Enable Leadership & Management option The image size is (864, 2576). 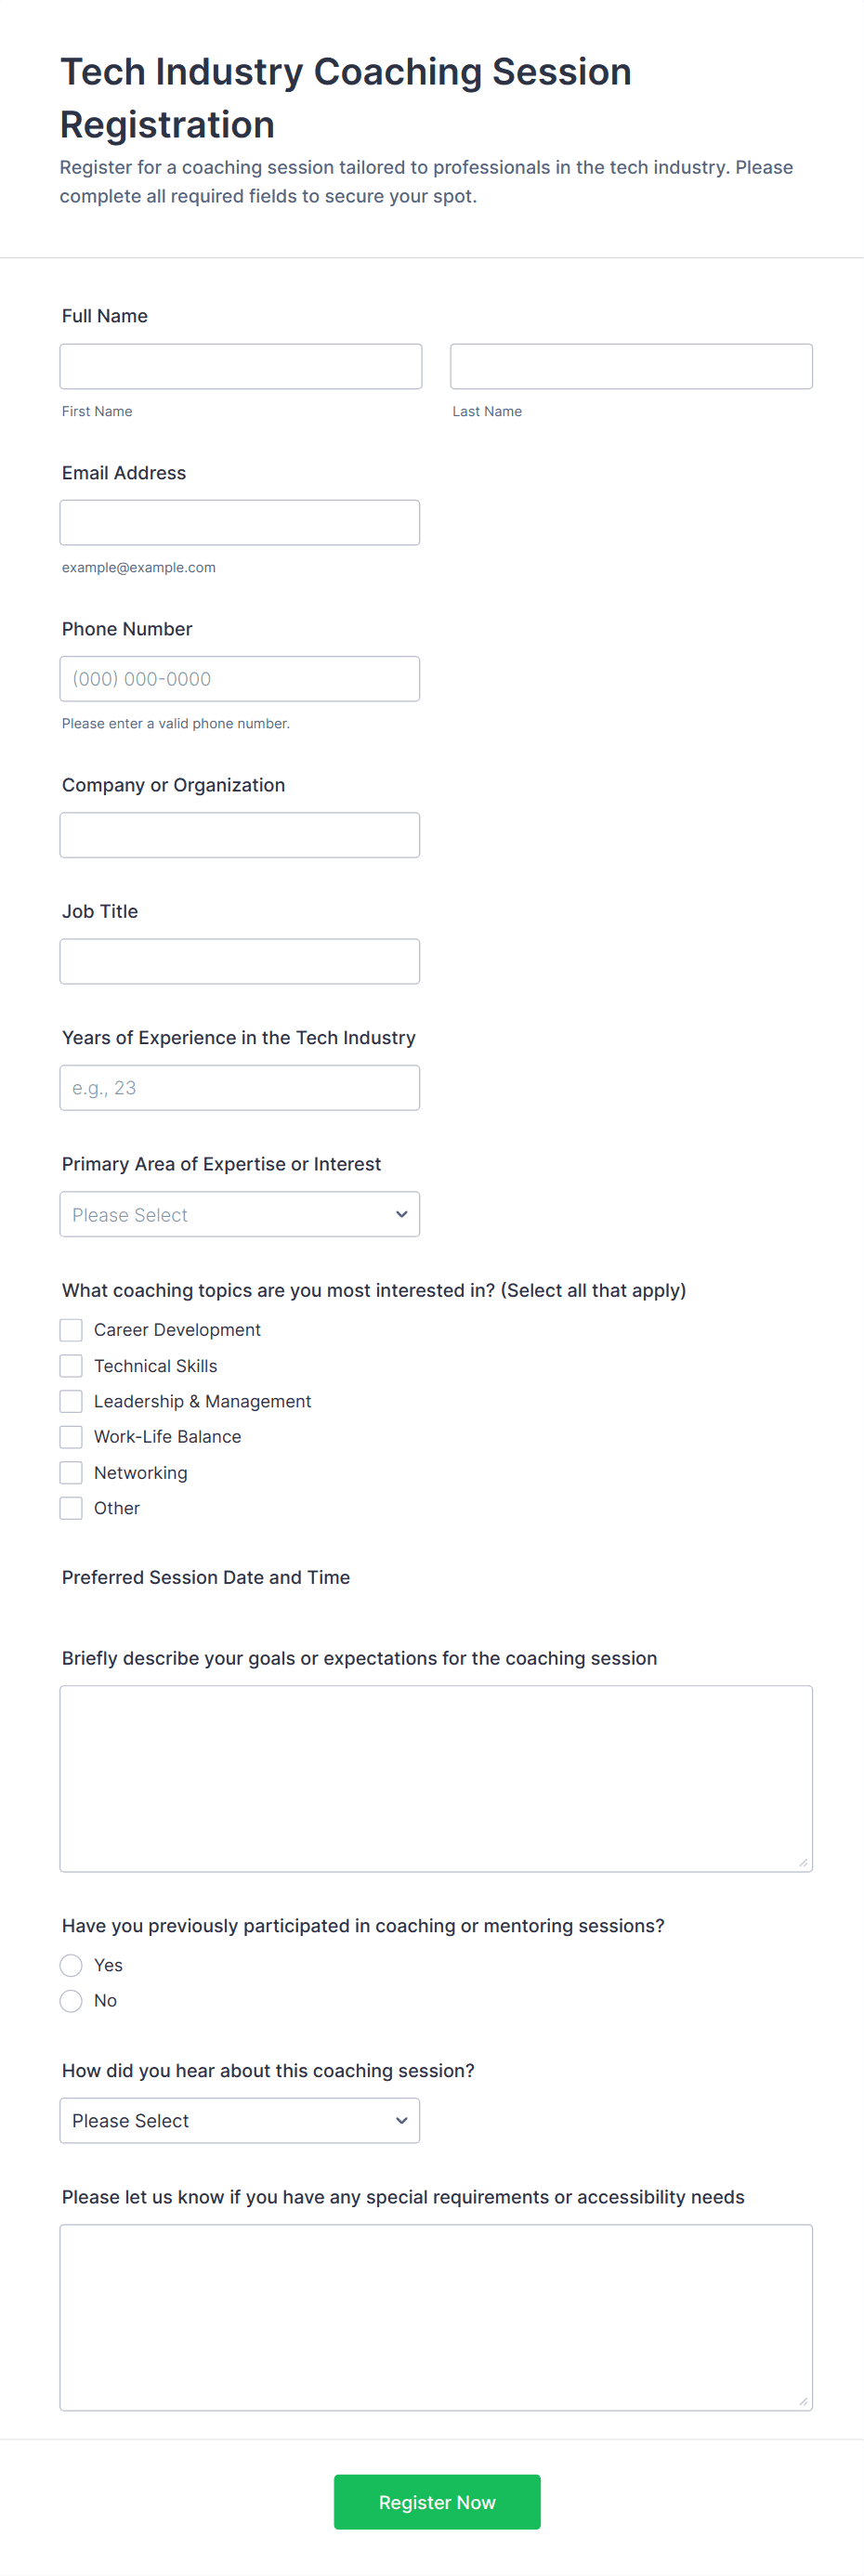pyautogui.click(x=71, y=1401)
